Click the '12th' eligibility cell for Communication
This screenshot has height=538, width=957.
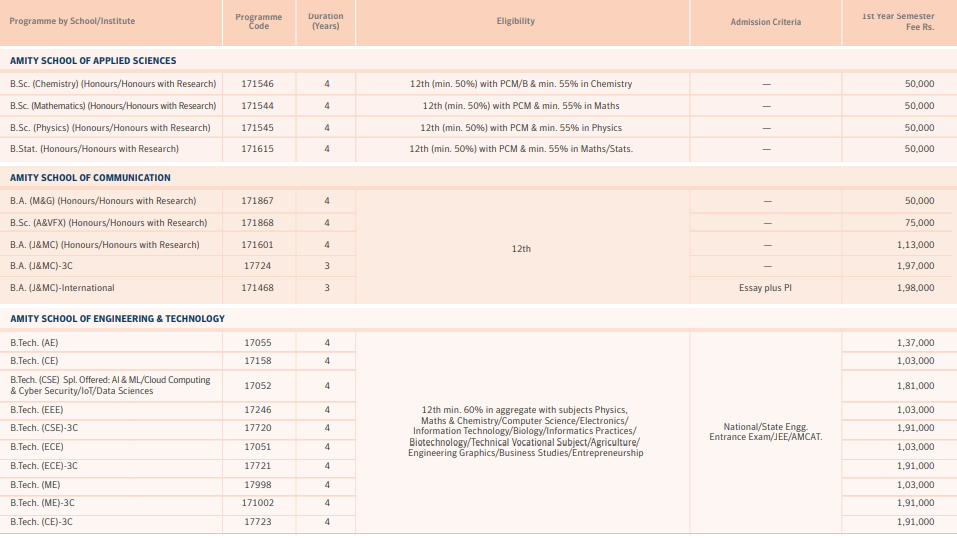point(521,249)
